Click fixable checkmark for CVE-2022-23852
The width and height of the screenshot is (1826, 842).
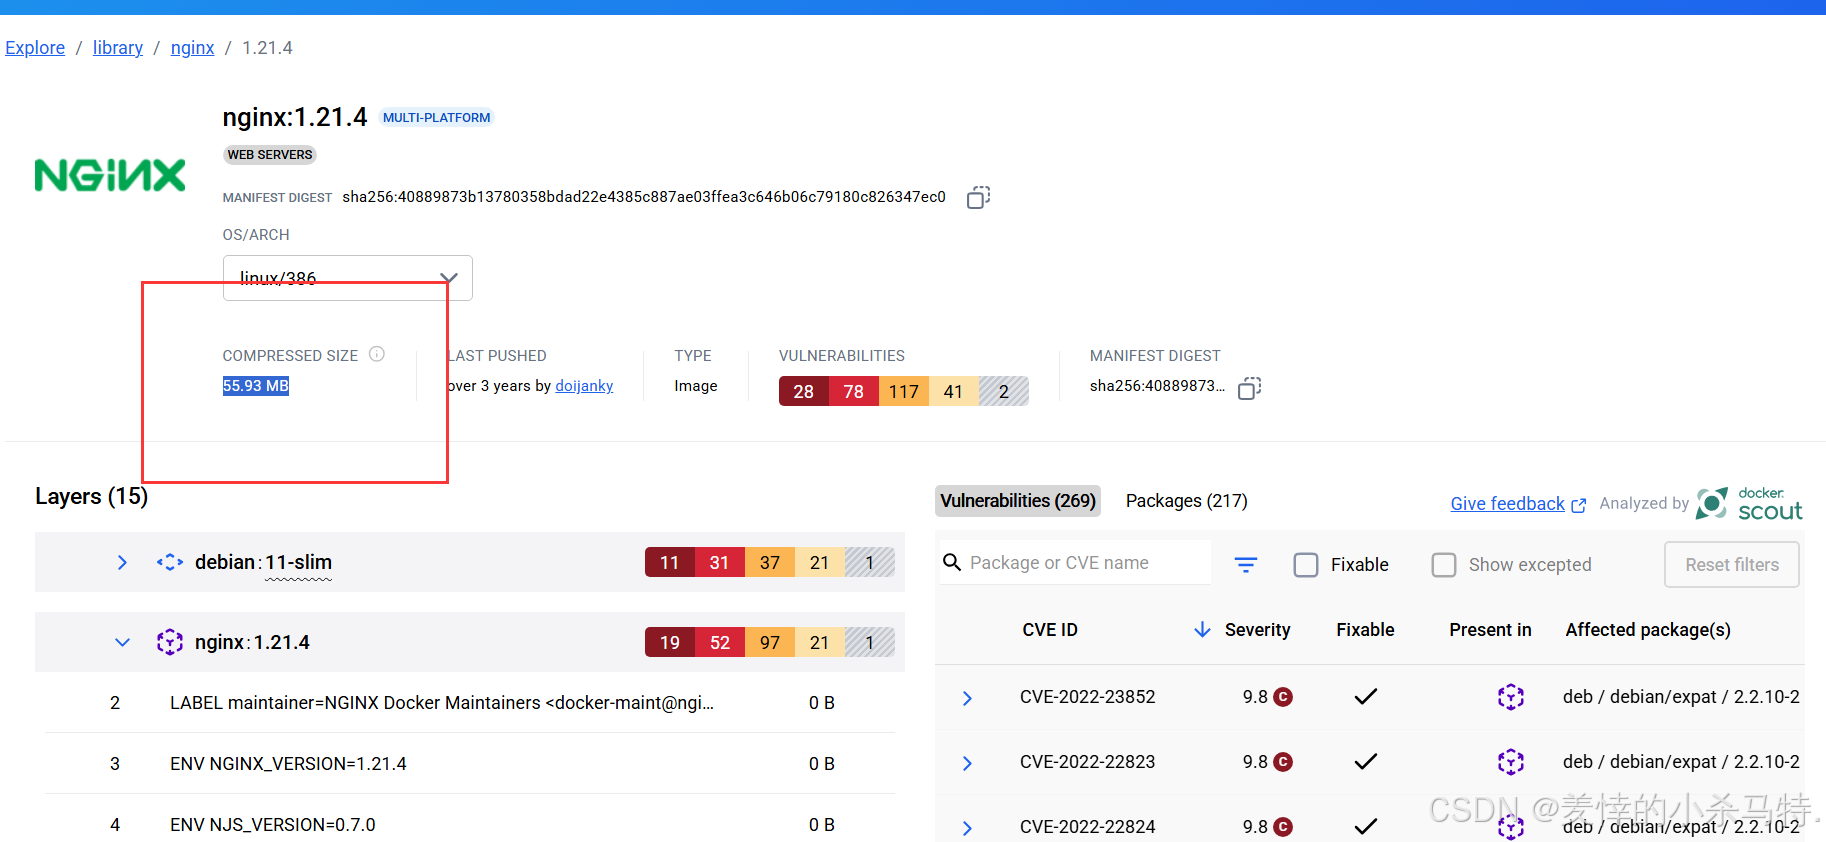(x=1366, y=697)
